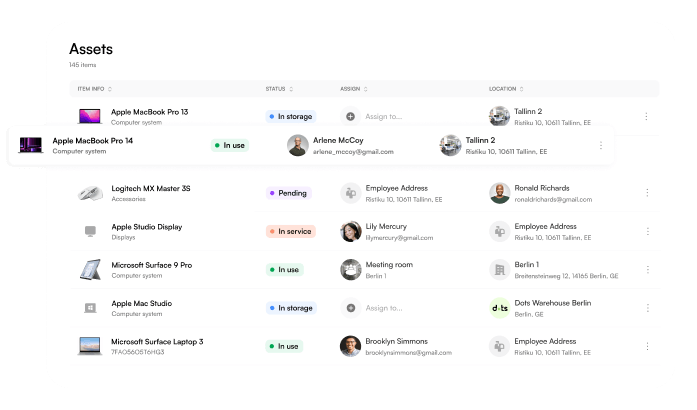Image resolution: width=697 pixels, height=410 pixels.
Task: Sort by the ITEM INFO column arrows
Action: click(110, 89)
